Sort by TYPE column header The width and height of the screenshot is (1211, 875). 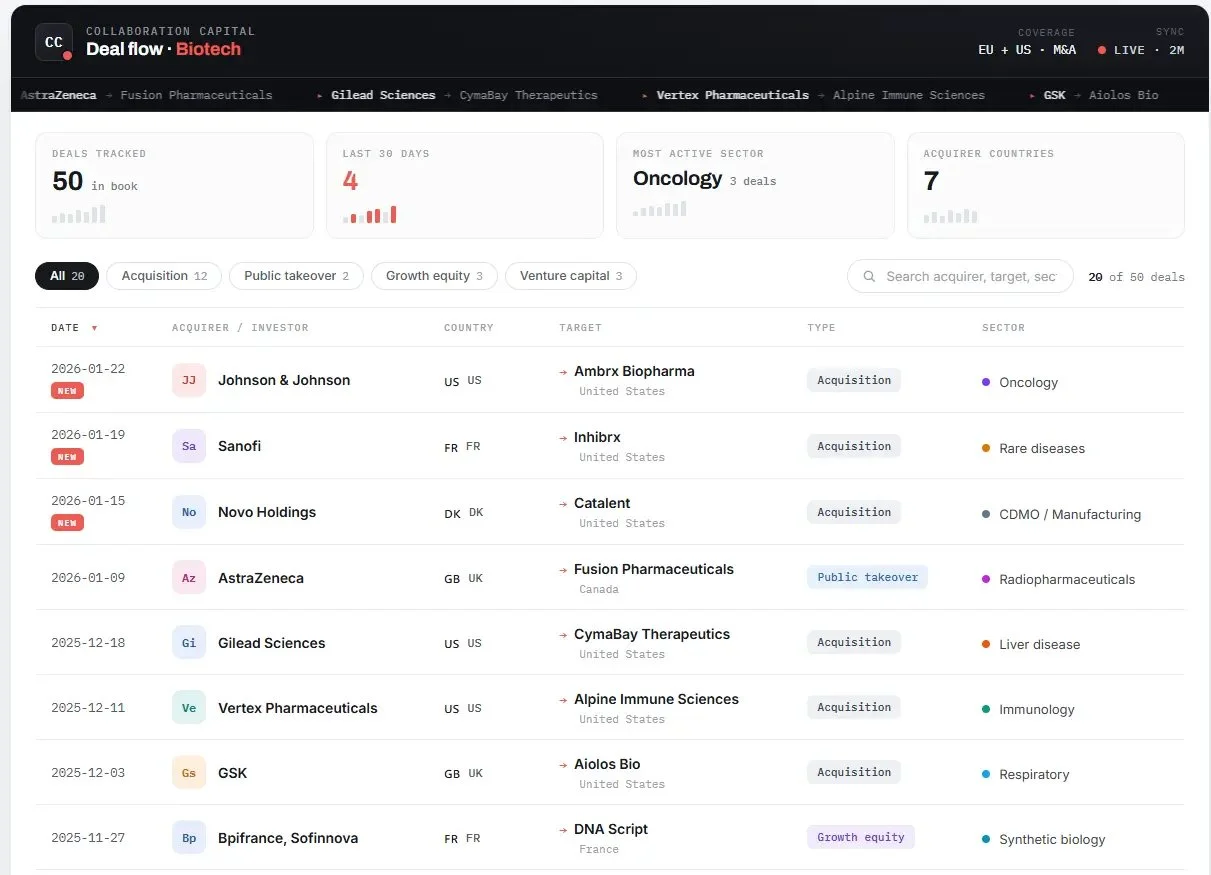821,328
